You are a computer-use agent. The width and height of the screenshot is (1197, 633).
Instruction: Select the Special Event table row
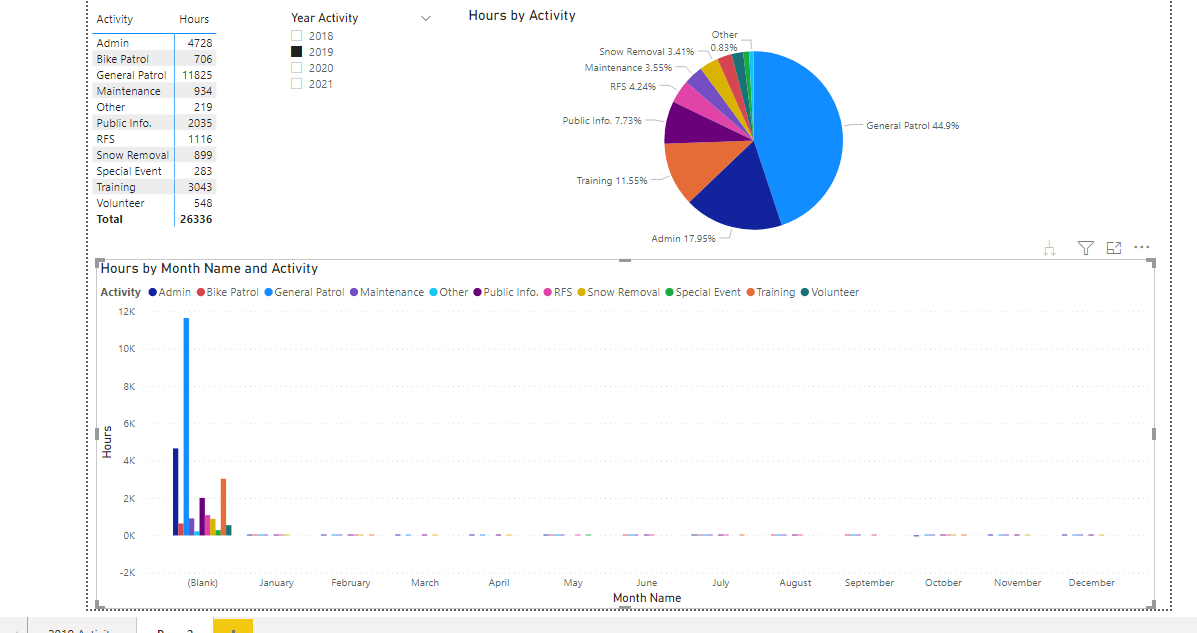point(154,171)
